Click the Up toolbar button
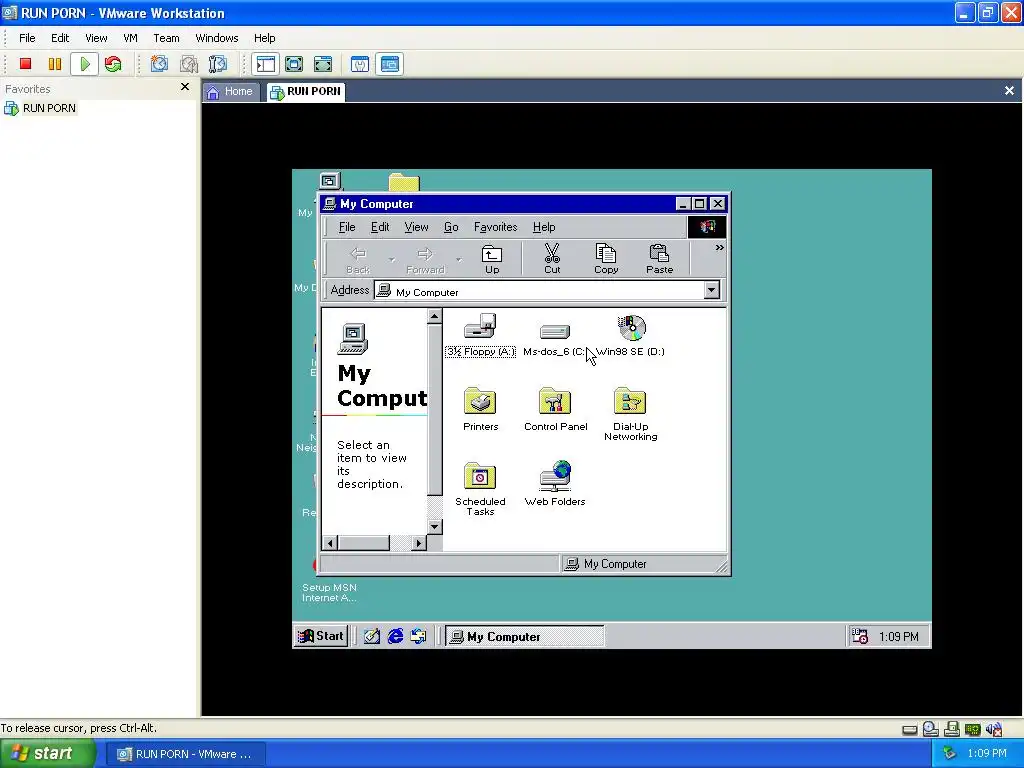1024x768 pixels. (x=492, y=259)
